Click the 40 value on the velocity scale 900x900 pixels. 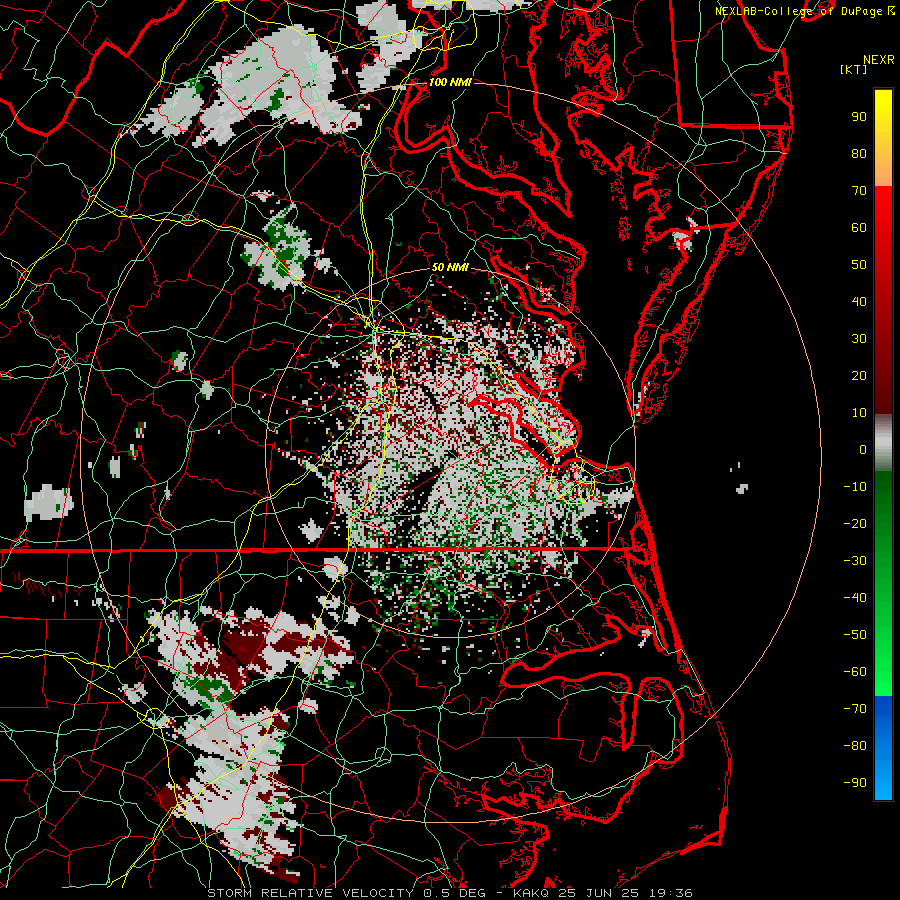tap(859, 301)
